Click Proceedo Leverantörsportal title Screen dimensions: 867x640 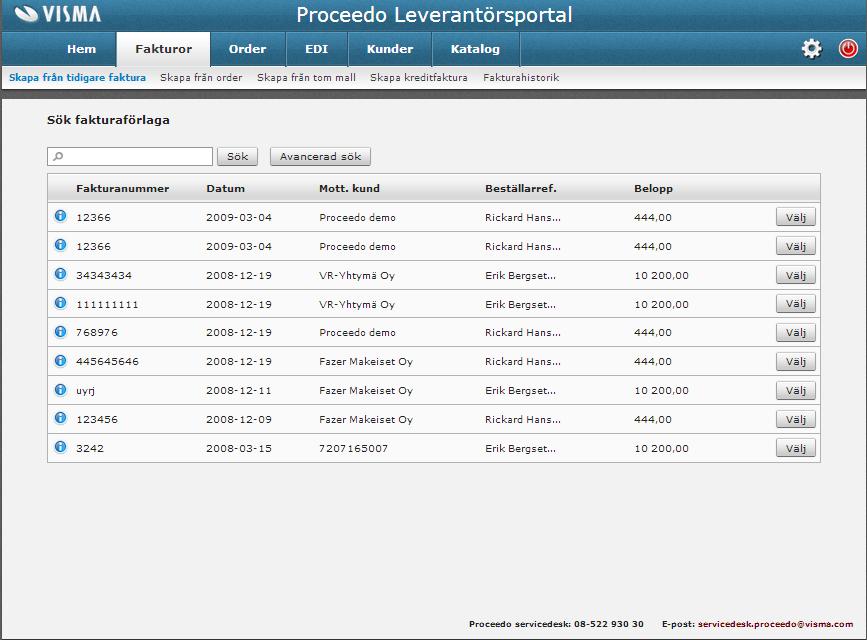tap(434, 15)
